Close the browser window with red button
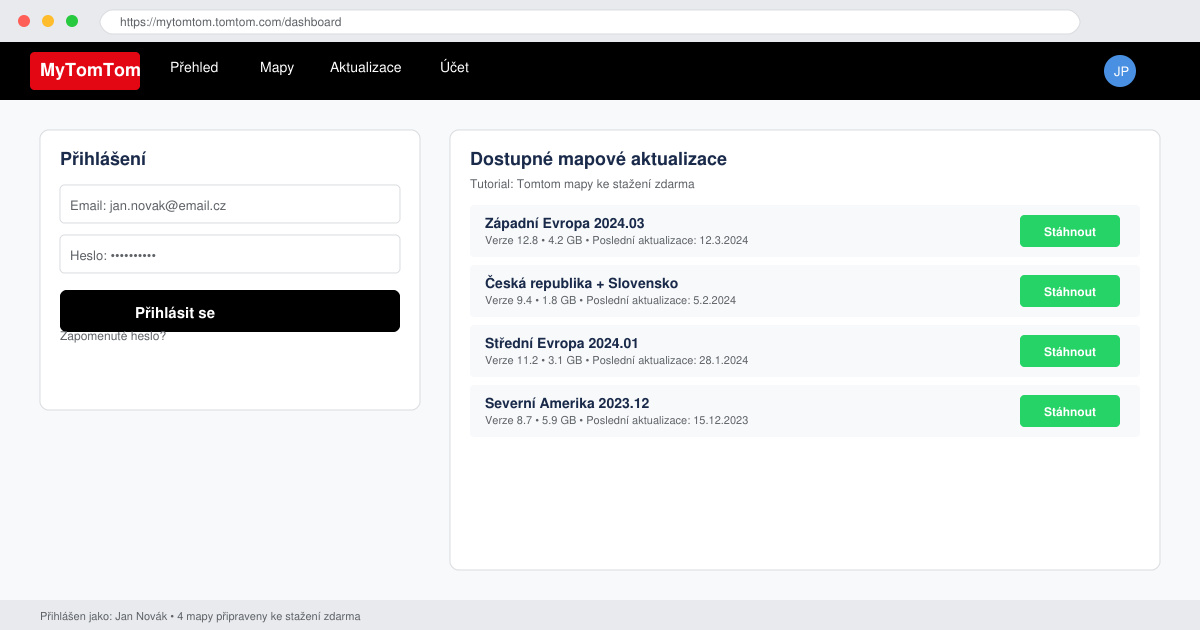Image resolution: width=1200 pixels, height=630 pixels. [x=24, y=21]
